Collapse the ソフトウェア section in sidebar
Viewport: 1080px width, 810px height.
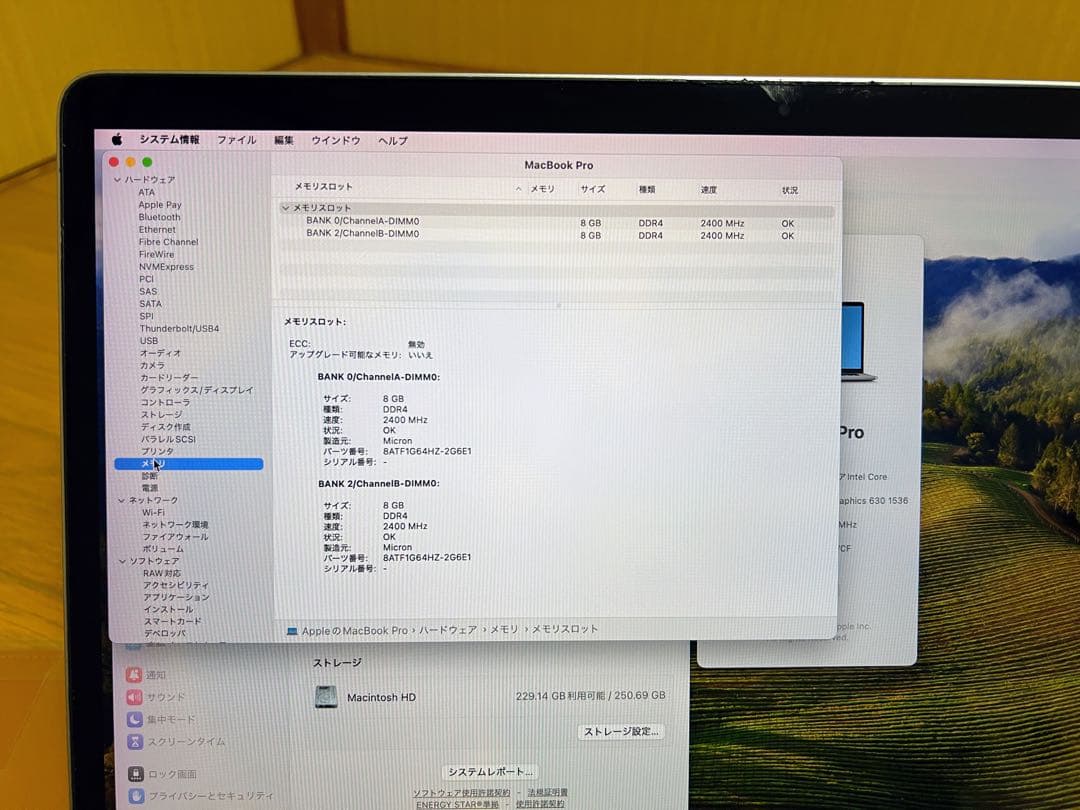pyautogui.click(x=122, y=561)
